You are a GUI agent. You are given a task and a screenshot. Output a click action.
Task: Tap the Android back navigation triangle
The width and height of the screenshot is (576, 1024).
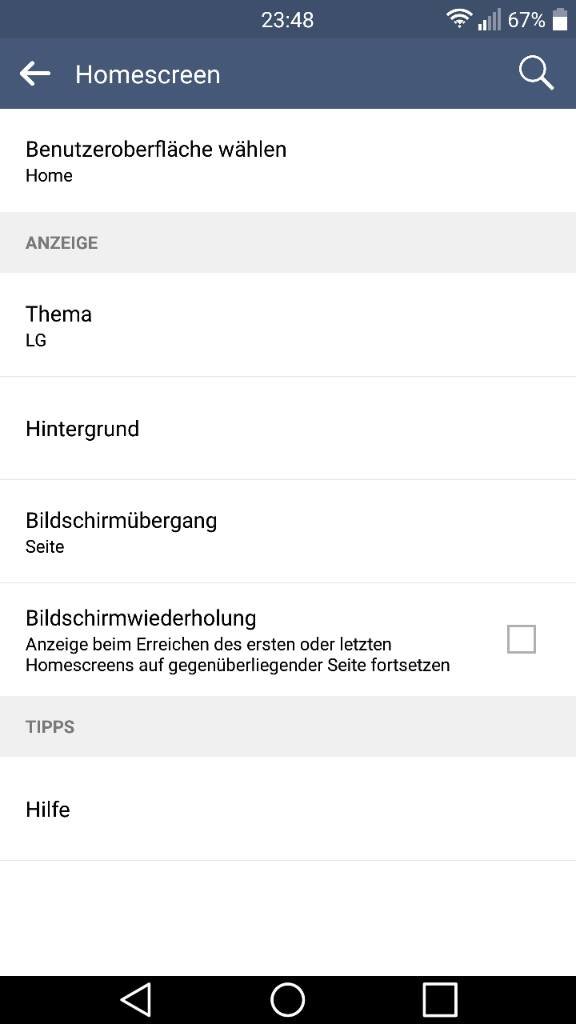pos(136,999)
